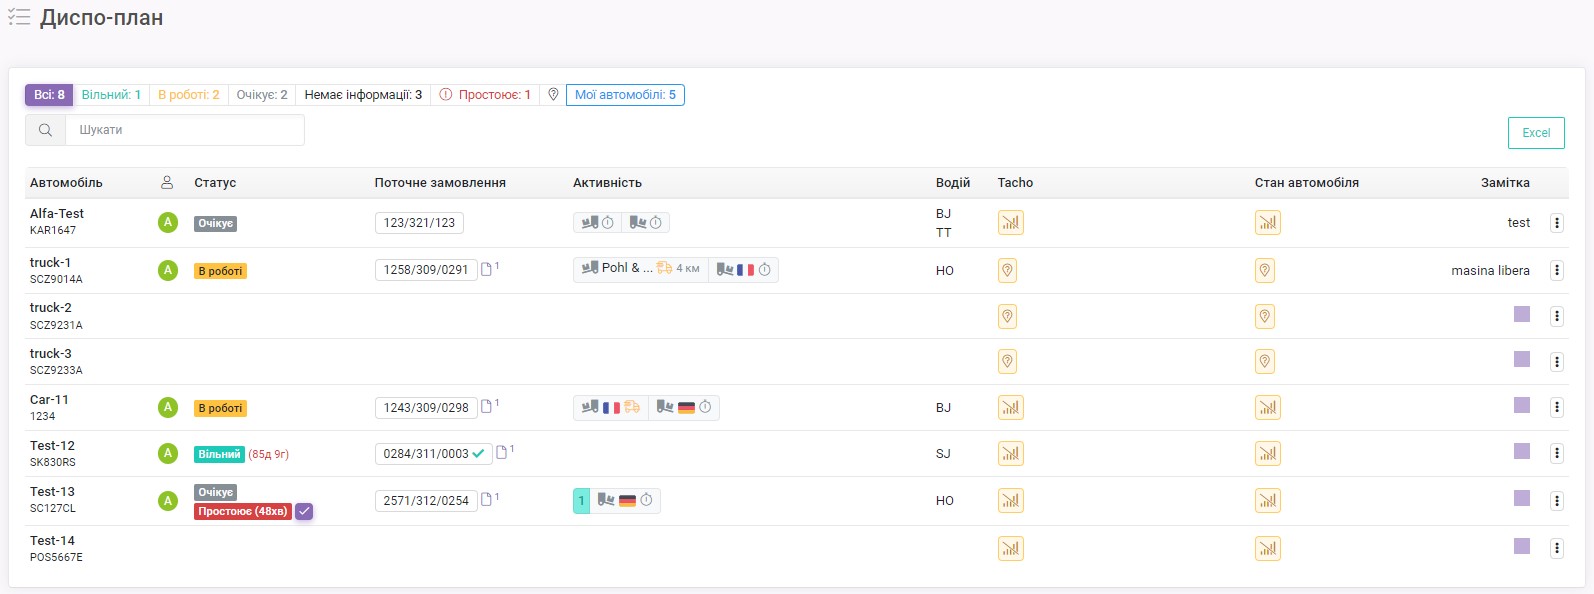Export the table with Excel button
Image resolution: width=1594 pixels, height=594 pixels.
[x=1536, y=133]
